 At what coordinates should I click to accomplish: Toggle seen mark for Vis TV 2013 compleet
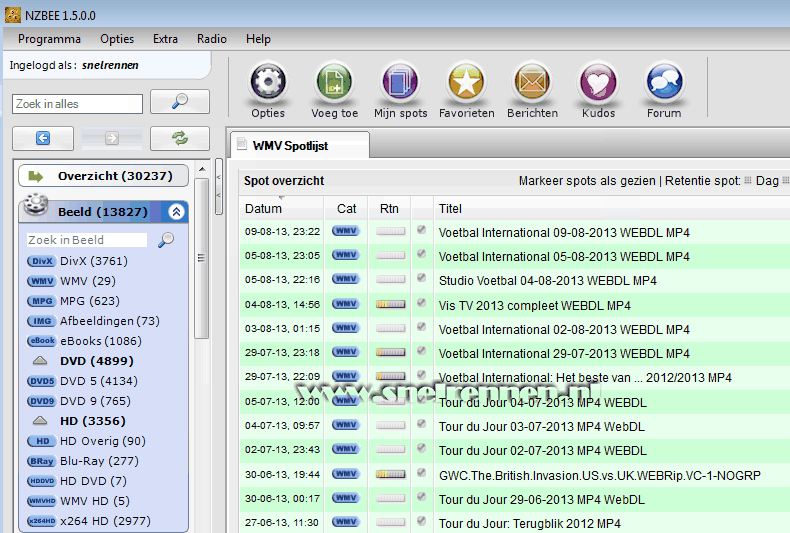[422, 303]
